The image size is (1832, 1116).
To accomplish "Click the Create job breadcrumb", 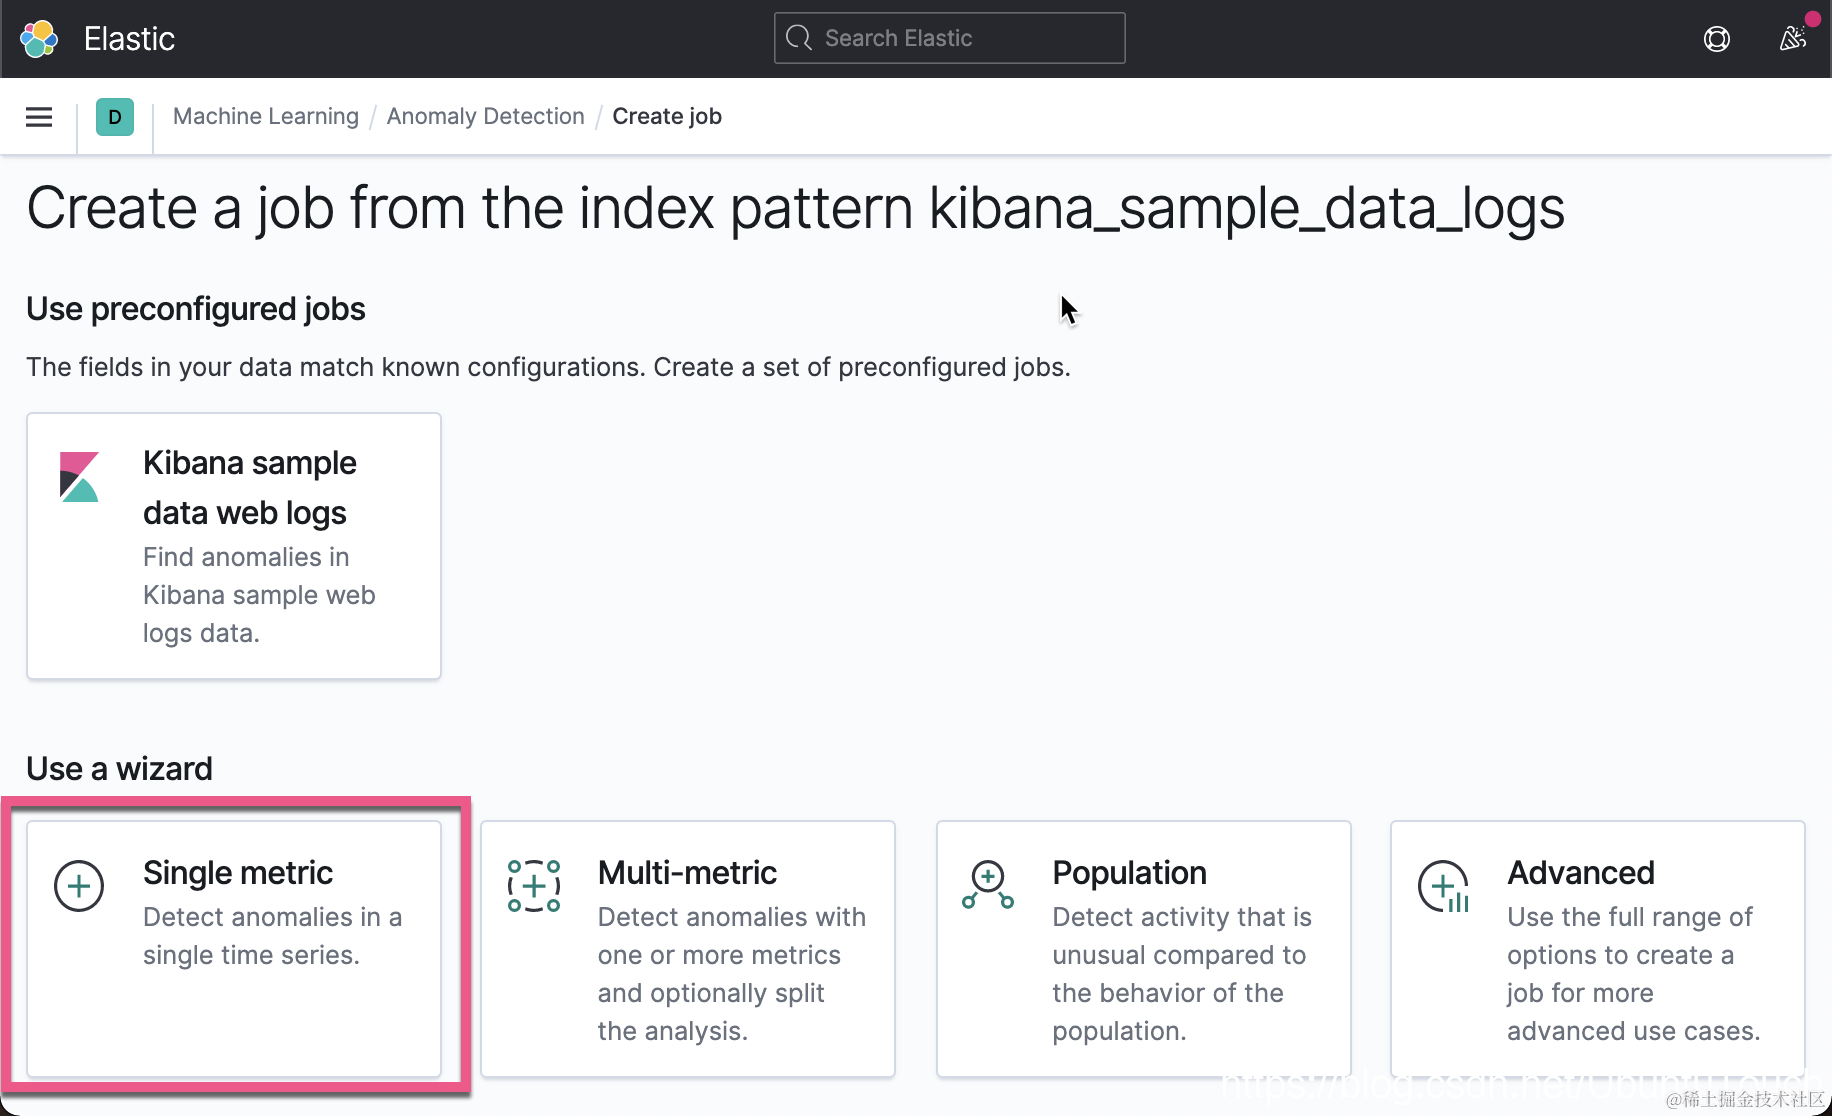I will pos(667,117).
